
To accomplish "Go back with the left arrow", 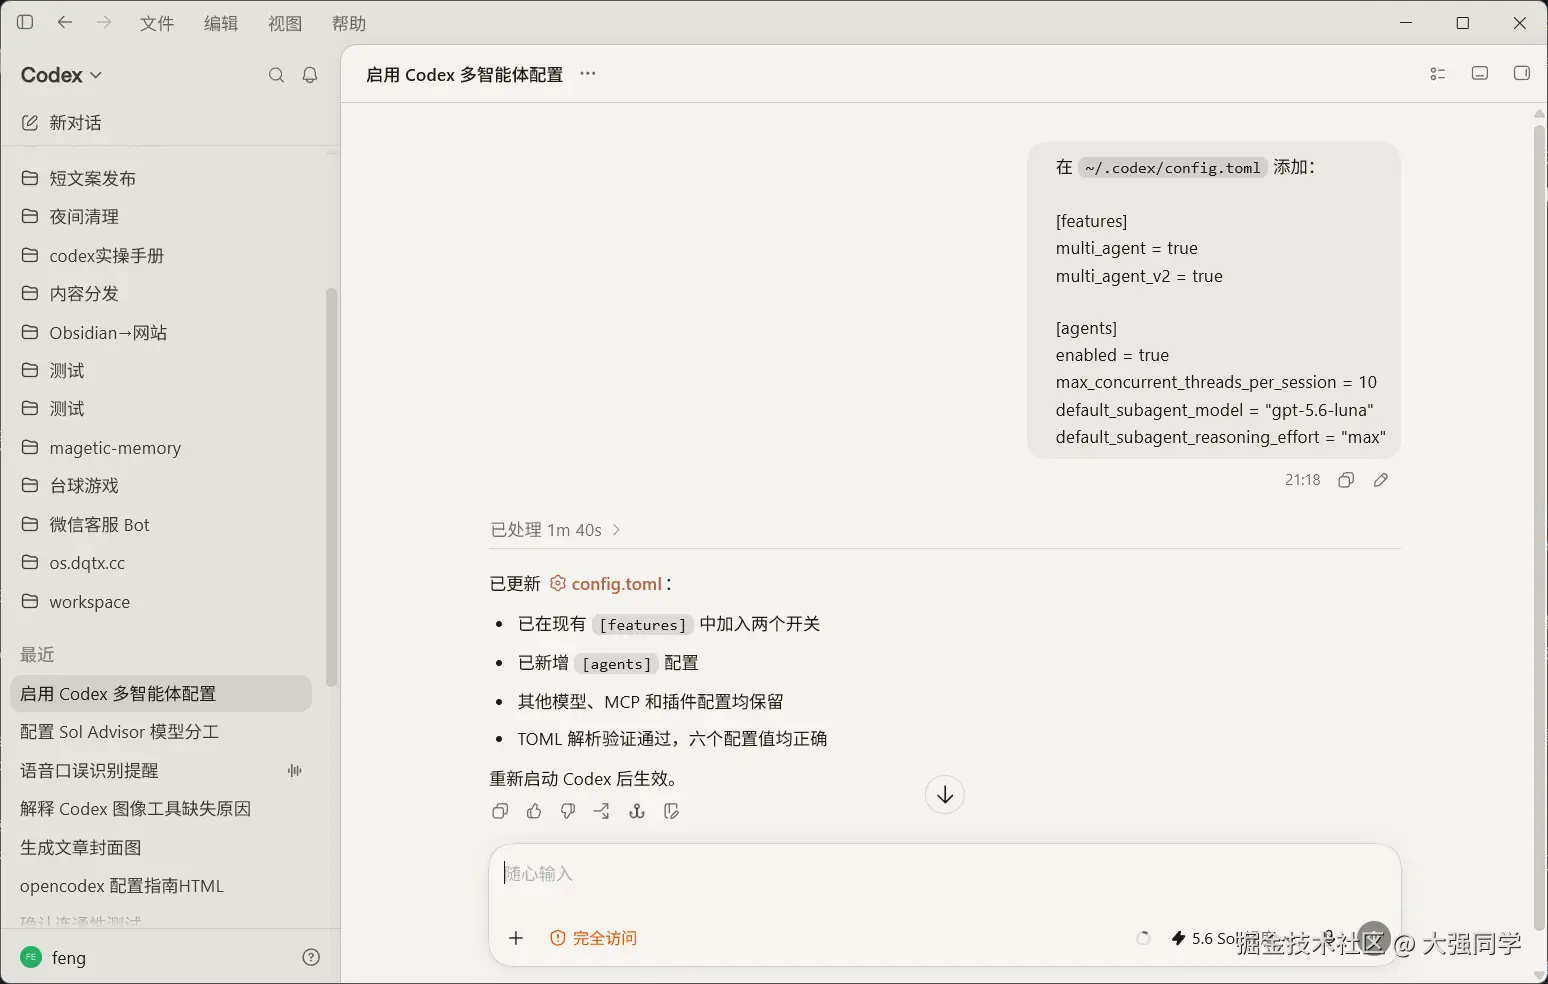I will [x=65, y=22].
